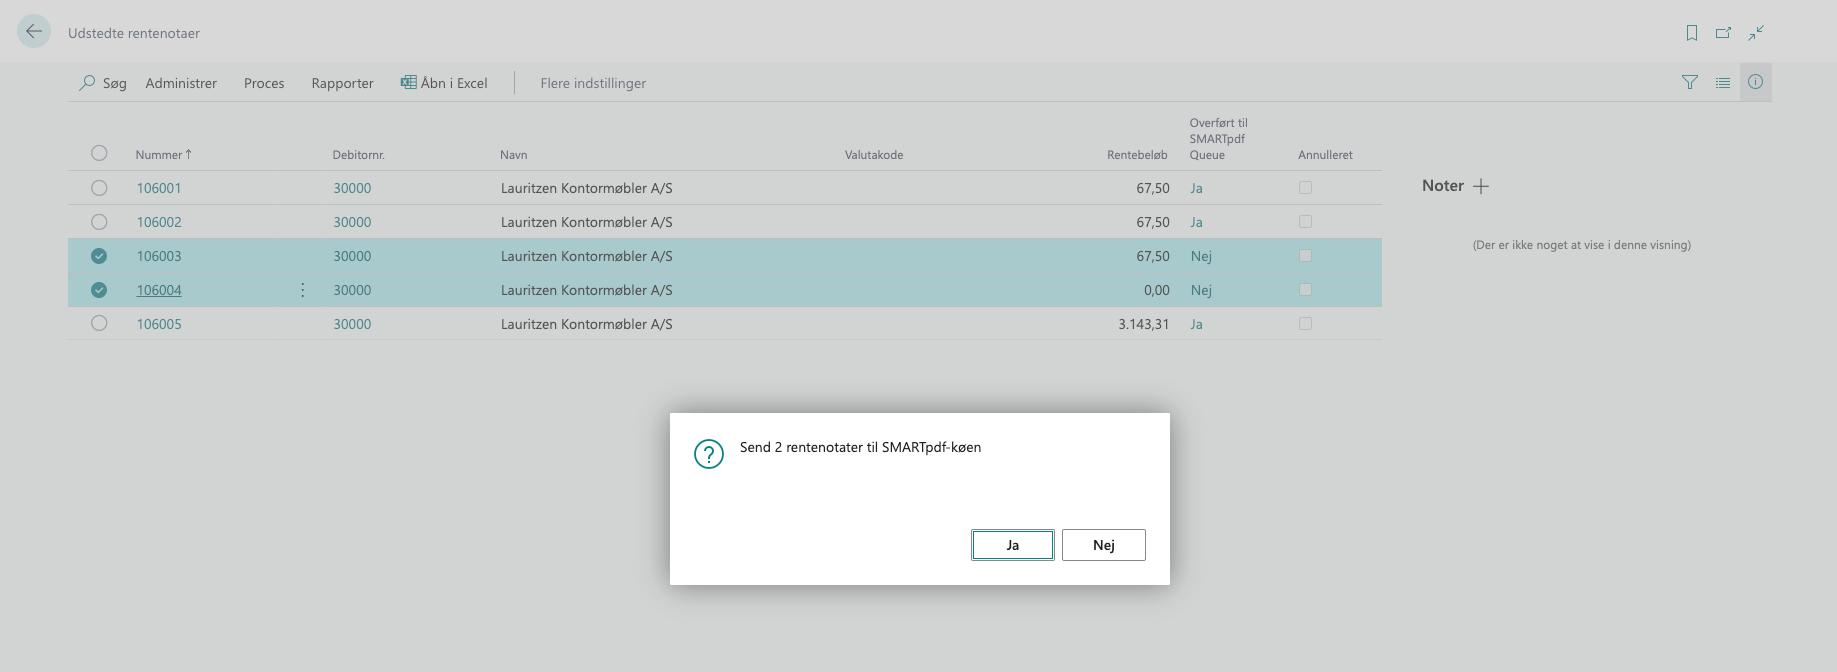1837x672 pixels.
Task: Deselect row 106003 check circle
Action: pyautogui.click(x=99, y=256)
